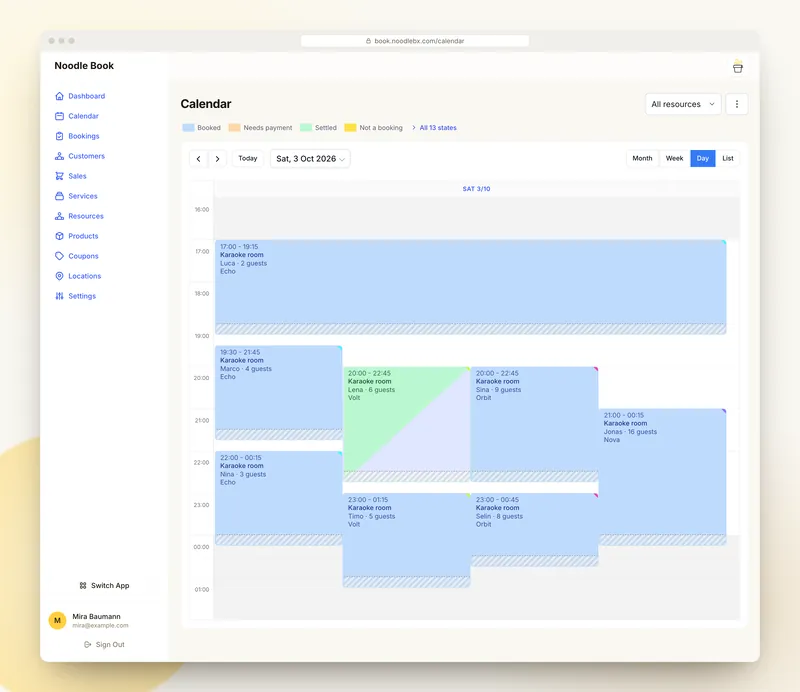The image size is (800, 692).
Task: Open Lena's 20:00 - 22:45 booking
Action: click(x=407, y=424)
